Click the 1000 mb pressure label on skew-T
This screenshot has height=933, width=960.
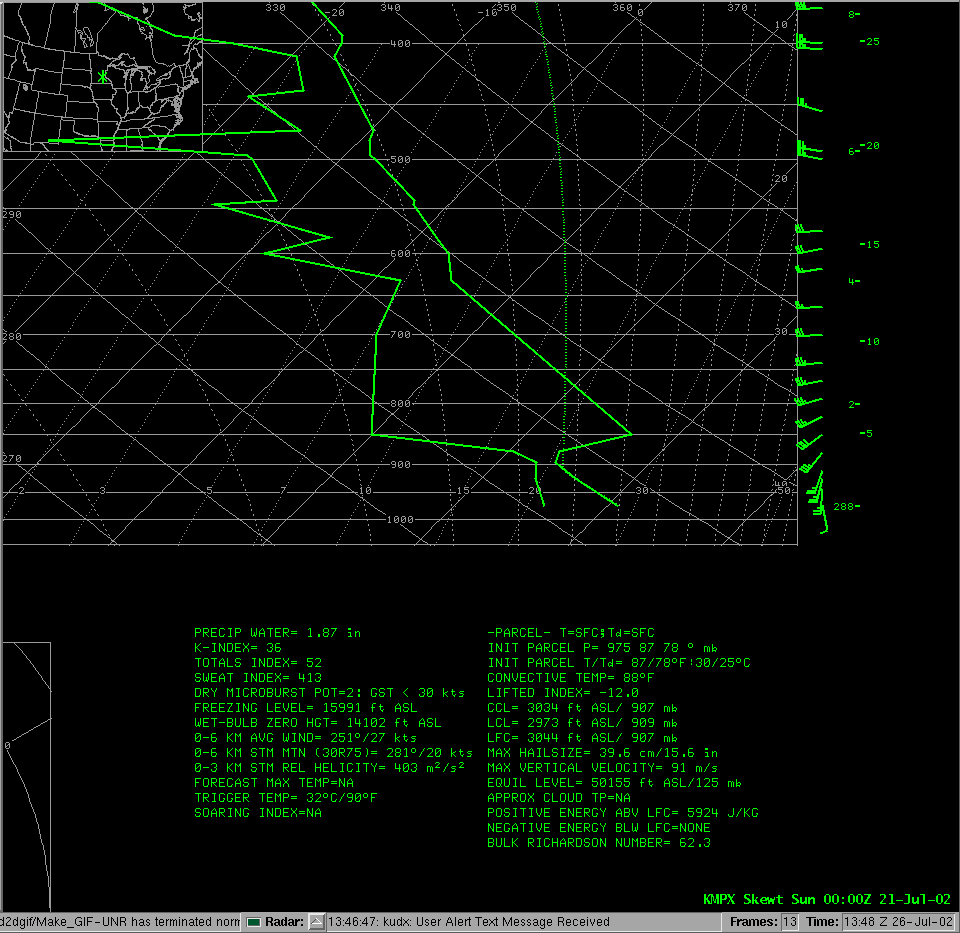tap(400, 520)
